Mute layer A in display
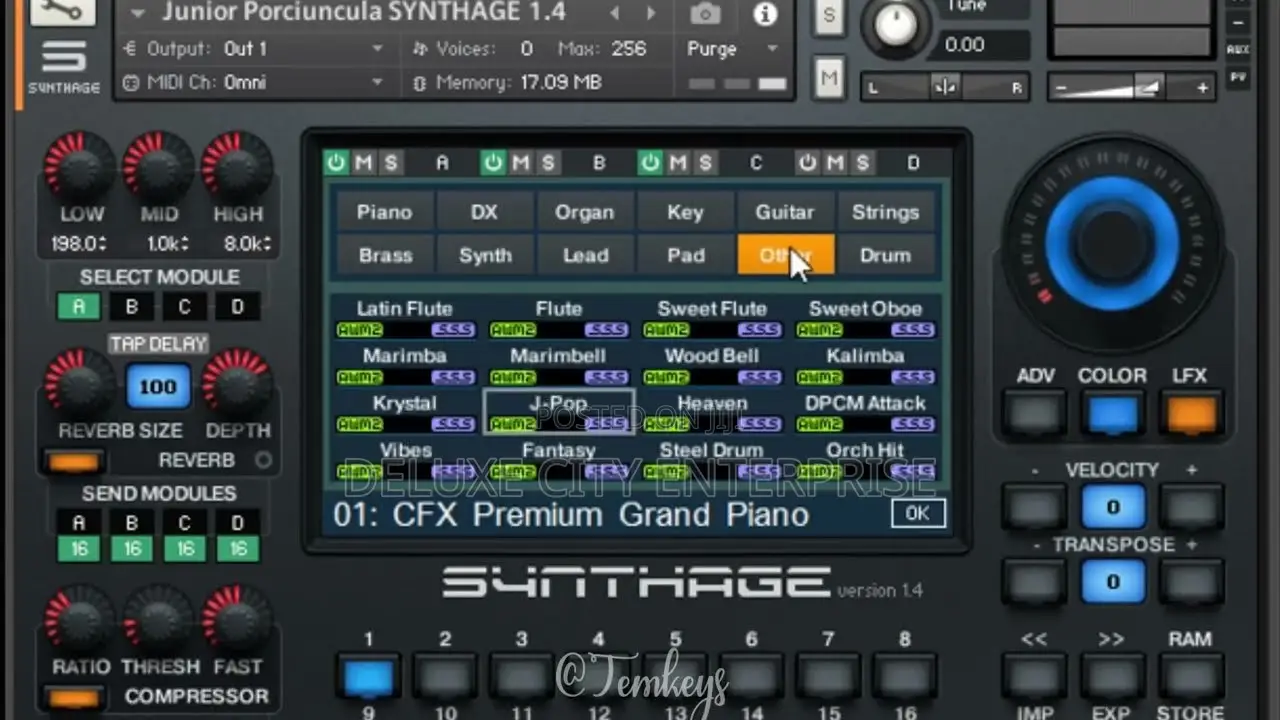 tap(363, 162)
